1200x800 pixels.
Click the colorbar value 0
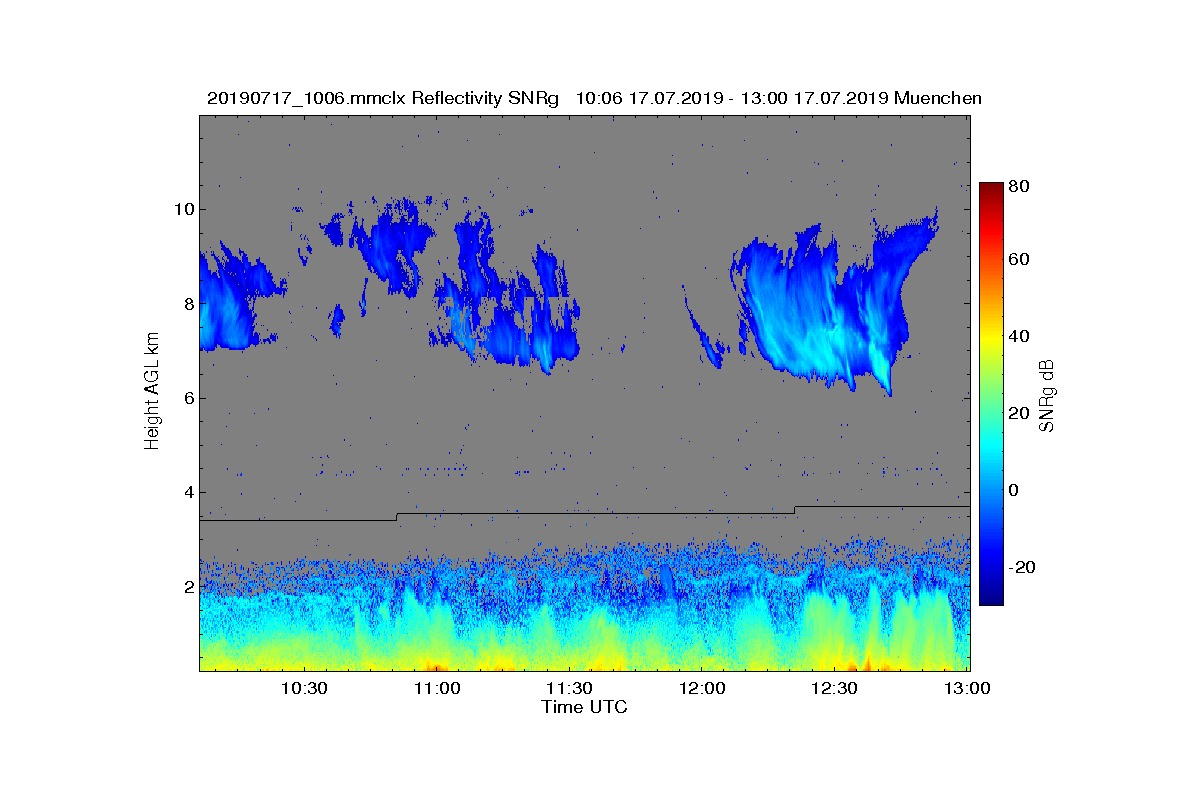point(1016,490)
